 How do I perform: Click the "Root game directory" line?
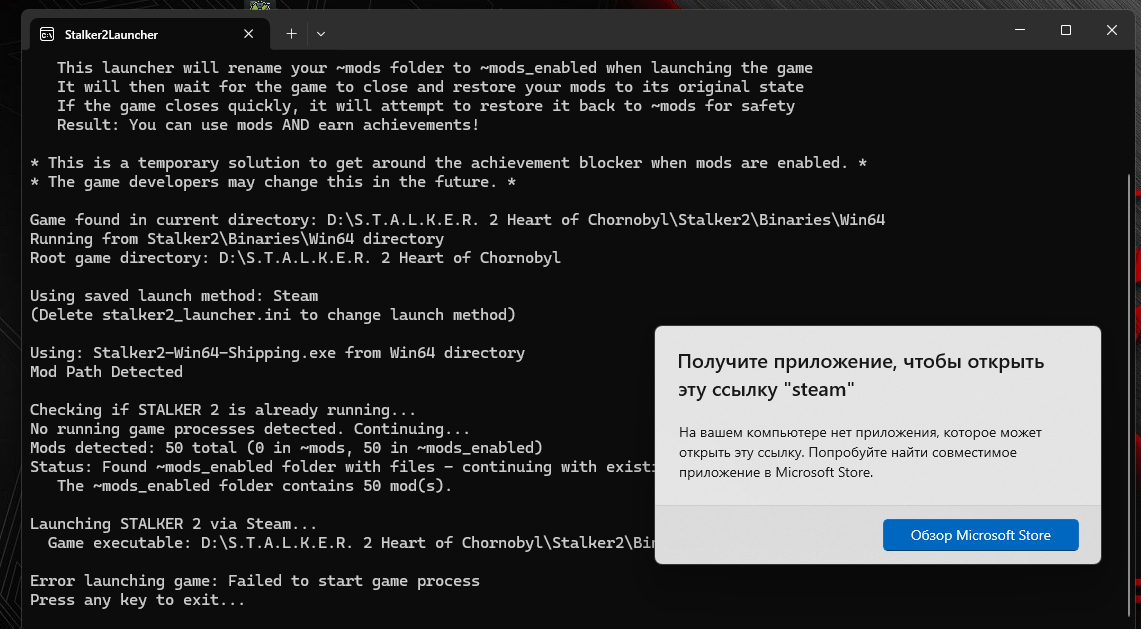[295, 258]
